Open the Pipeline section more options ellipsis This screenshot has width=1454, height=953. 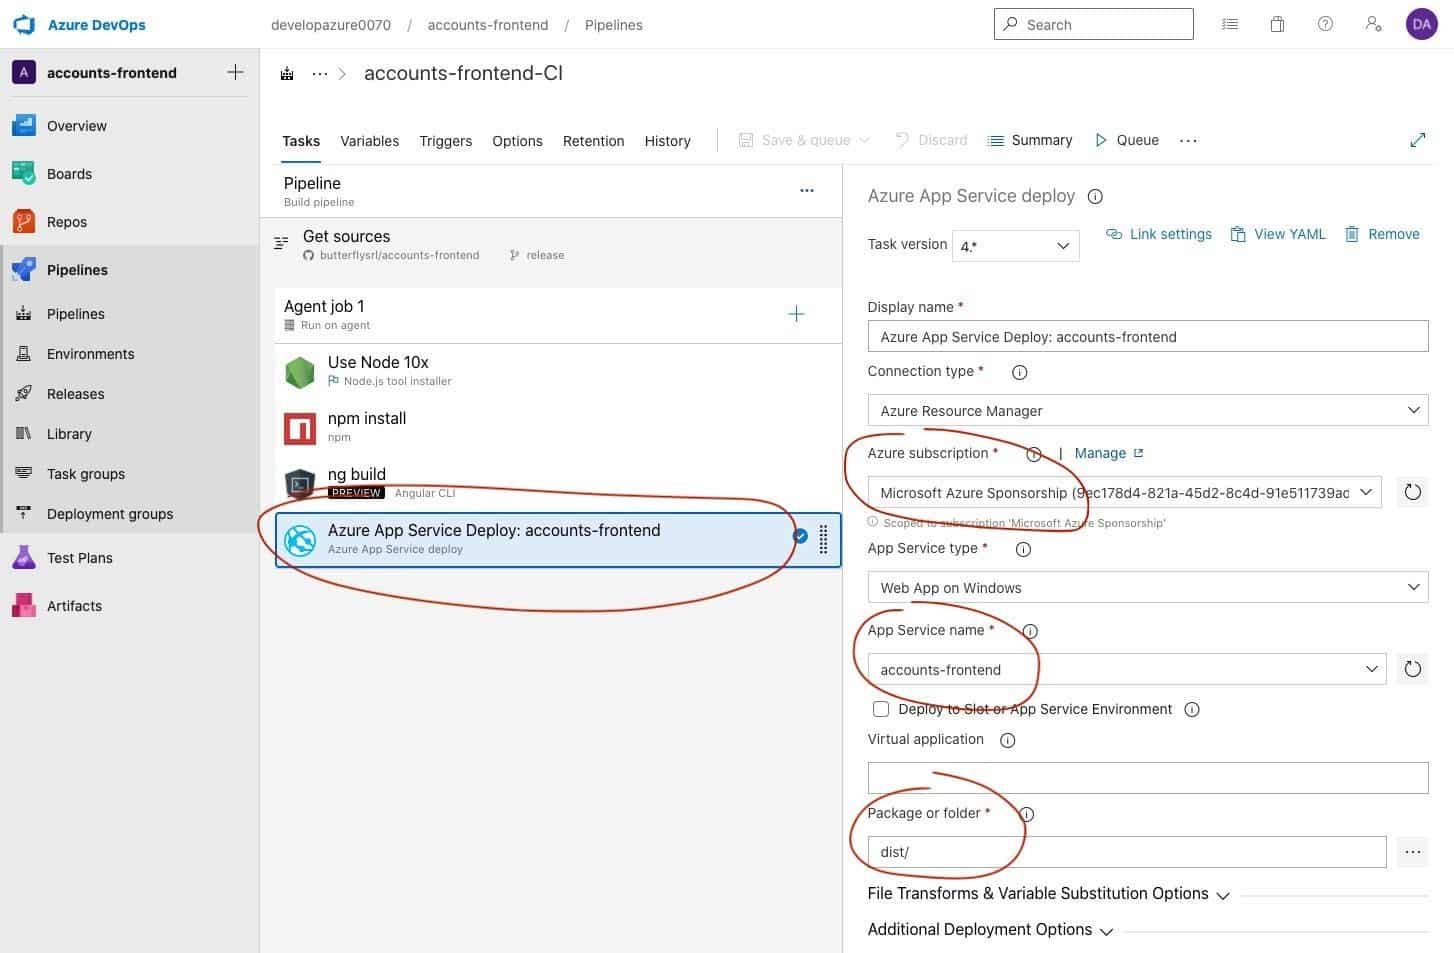pyautogui.click(x=807, y=190)
